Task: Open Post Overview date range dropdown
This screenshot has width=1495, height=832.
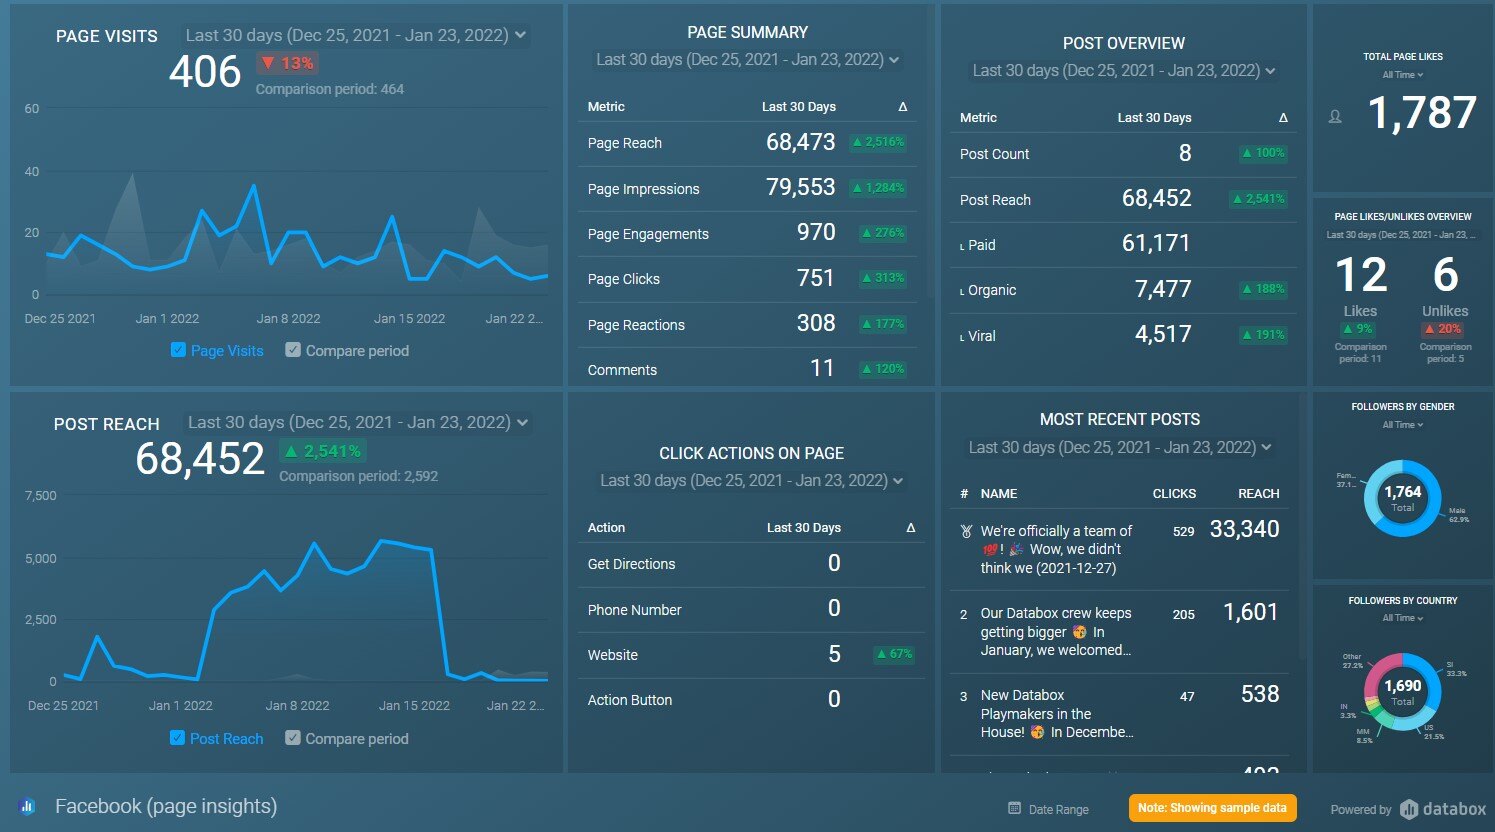Action: tap(1124, 71)
